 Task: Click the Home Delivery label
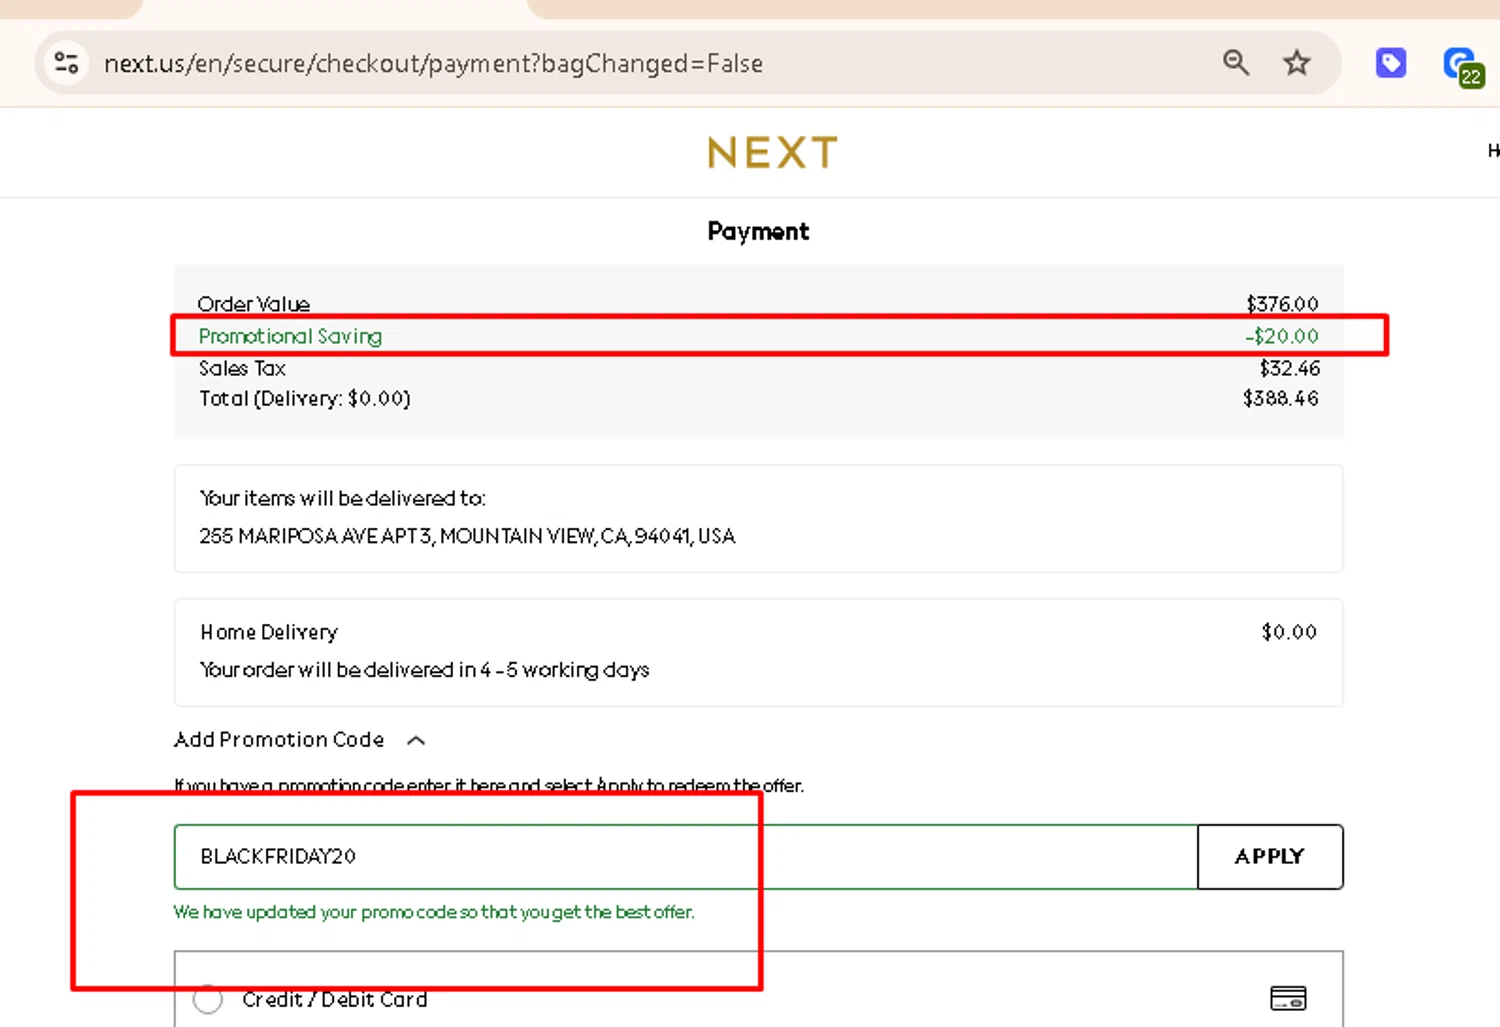(x=269, y=632)
